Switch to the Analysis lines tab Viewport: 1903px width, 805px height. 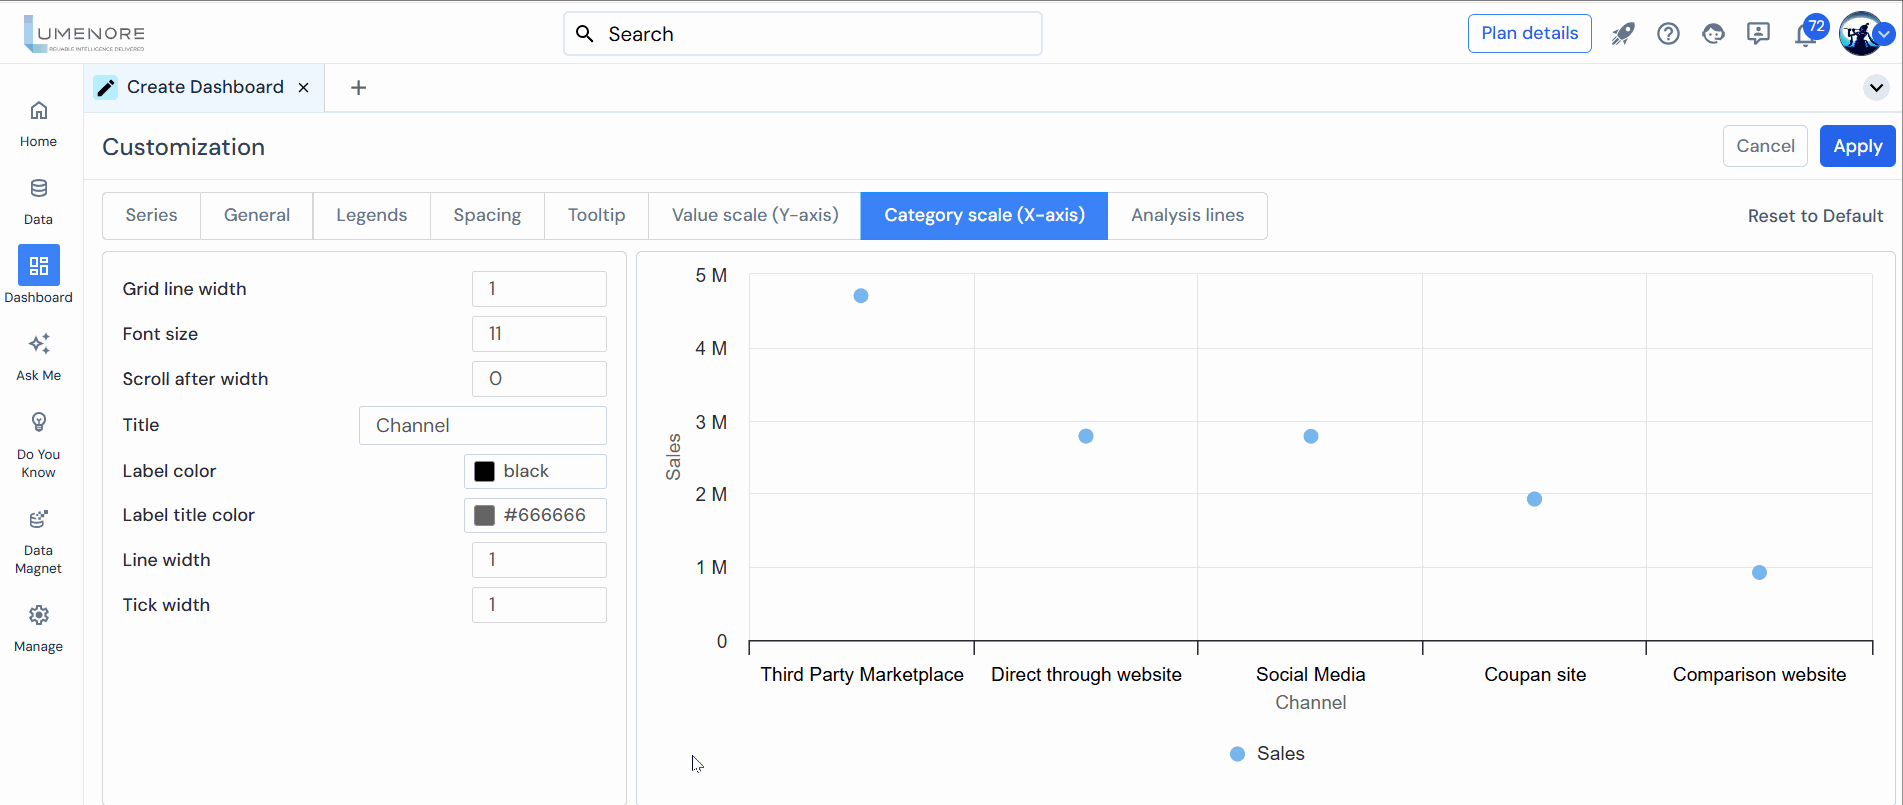[x=1187, y=216]
